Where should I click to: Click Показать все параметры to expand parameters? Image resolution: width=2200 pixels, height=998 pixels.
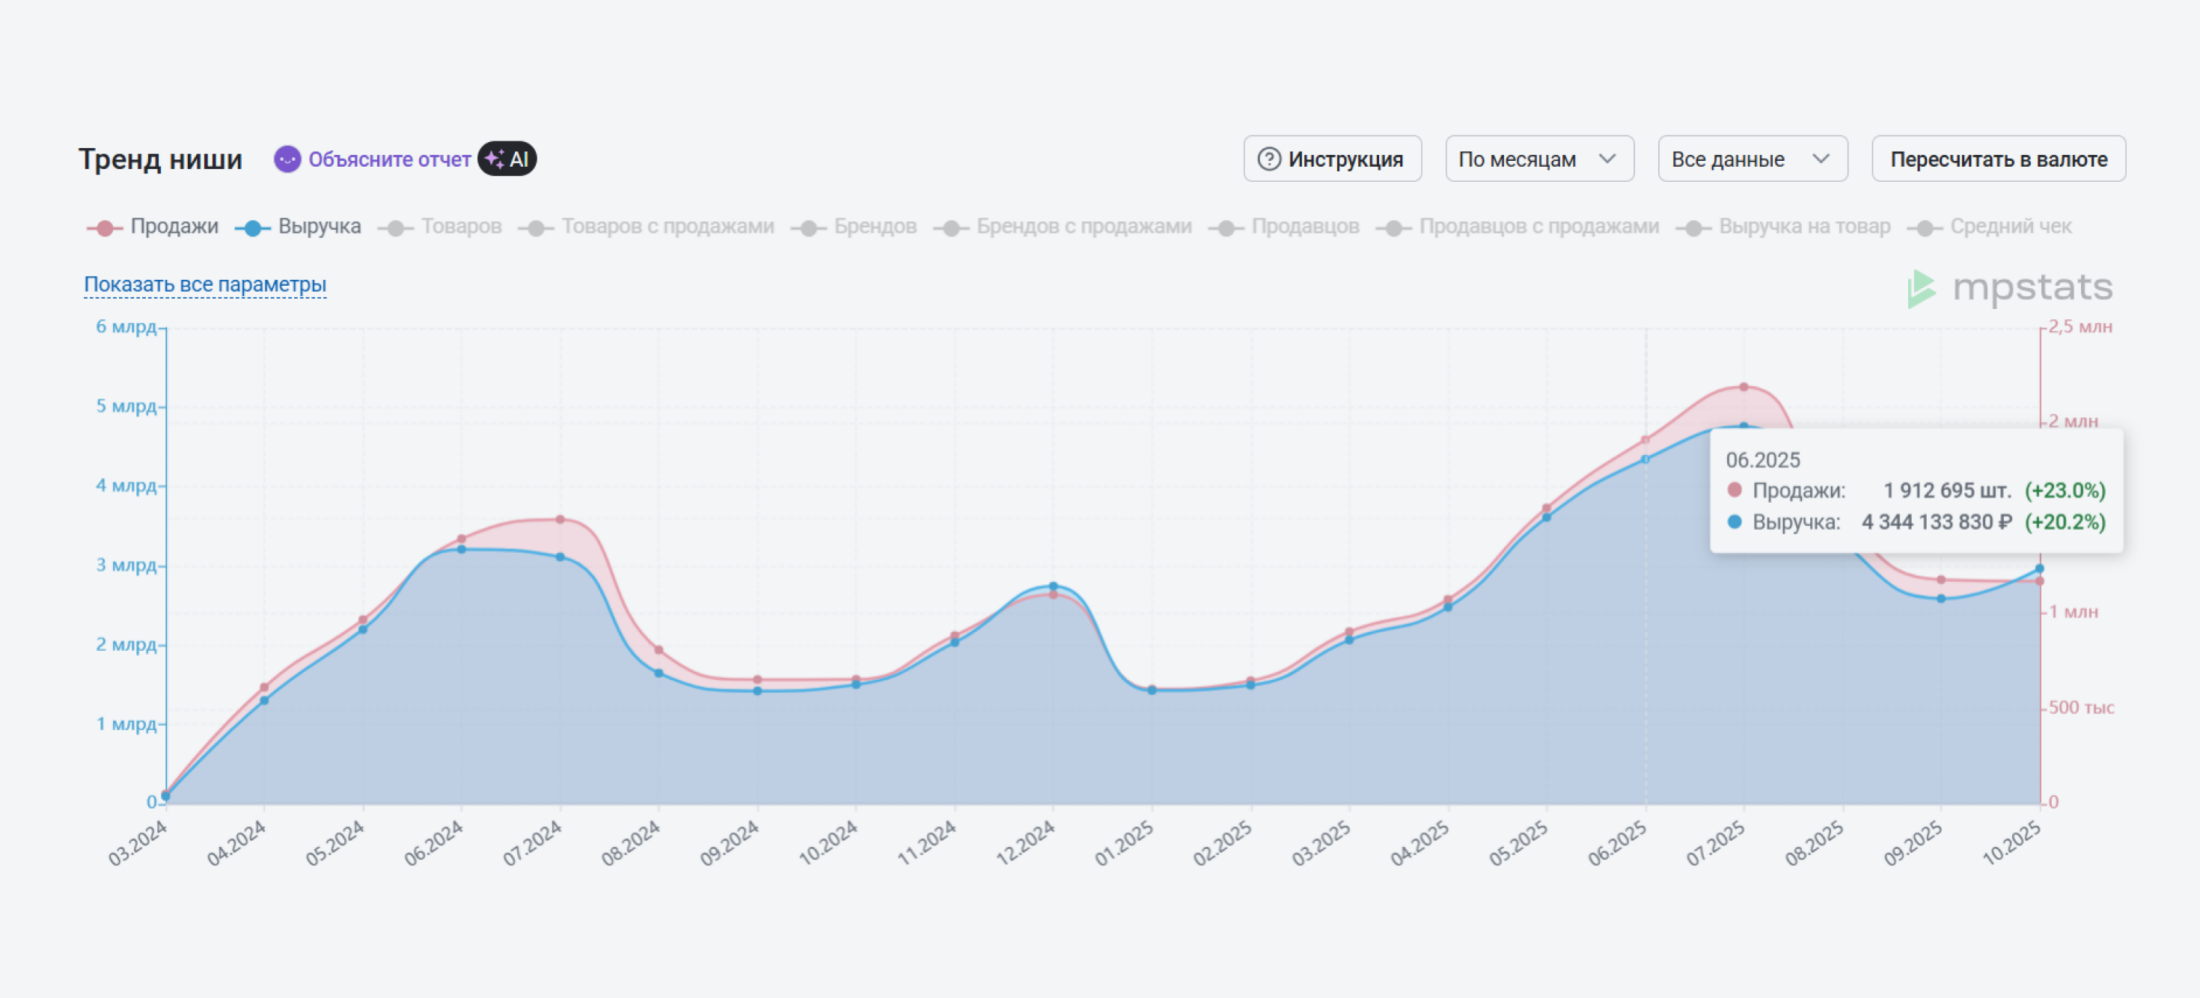[x=205, y=285]
